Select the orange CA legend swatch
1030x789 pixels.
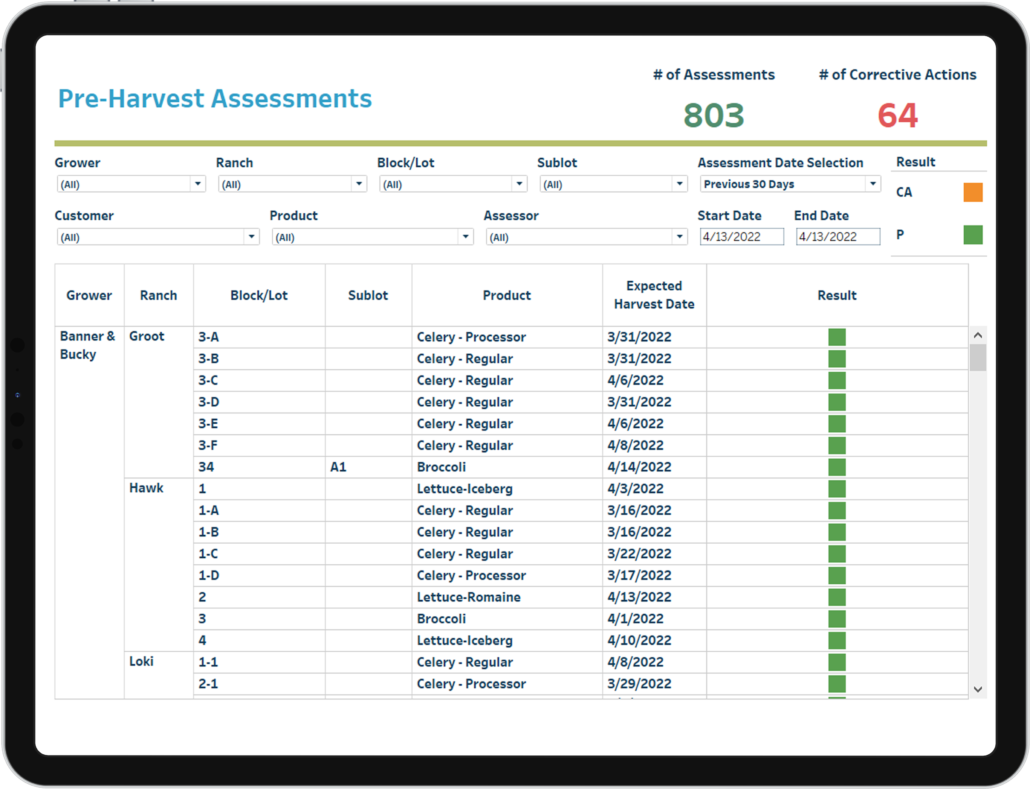point(972,192)
